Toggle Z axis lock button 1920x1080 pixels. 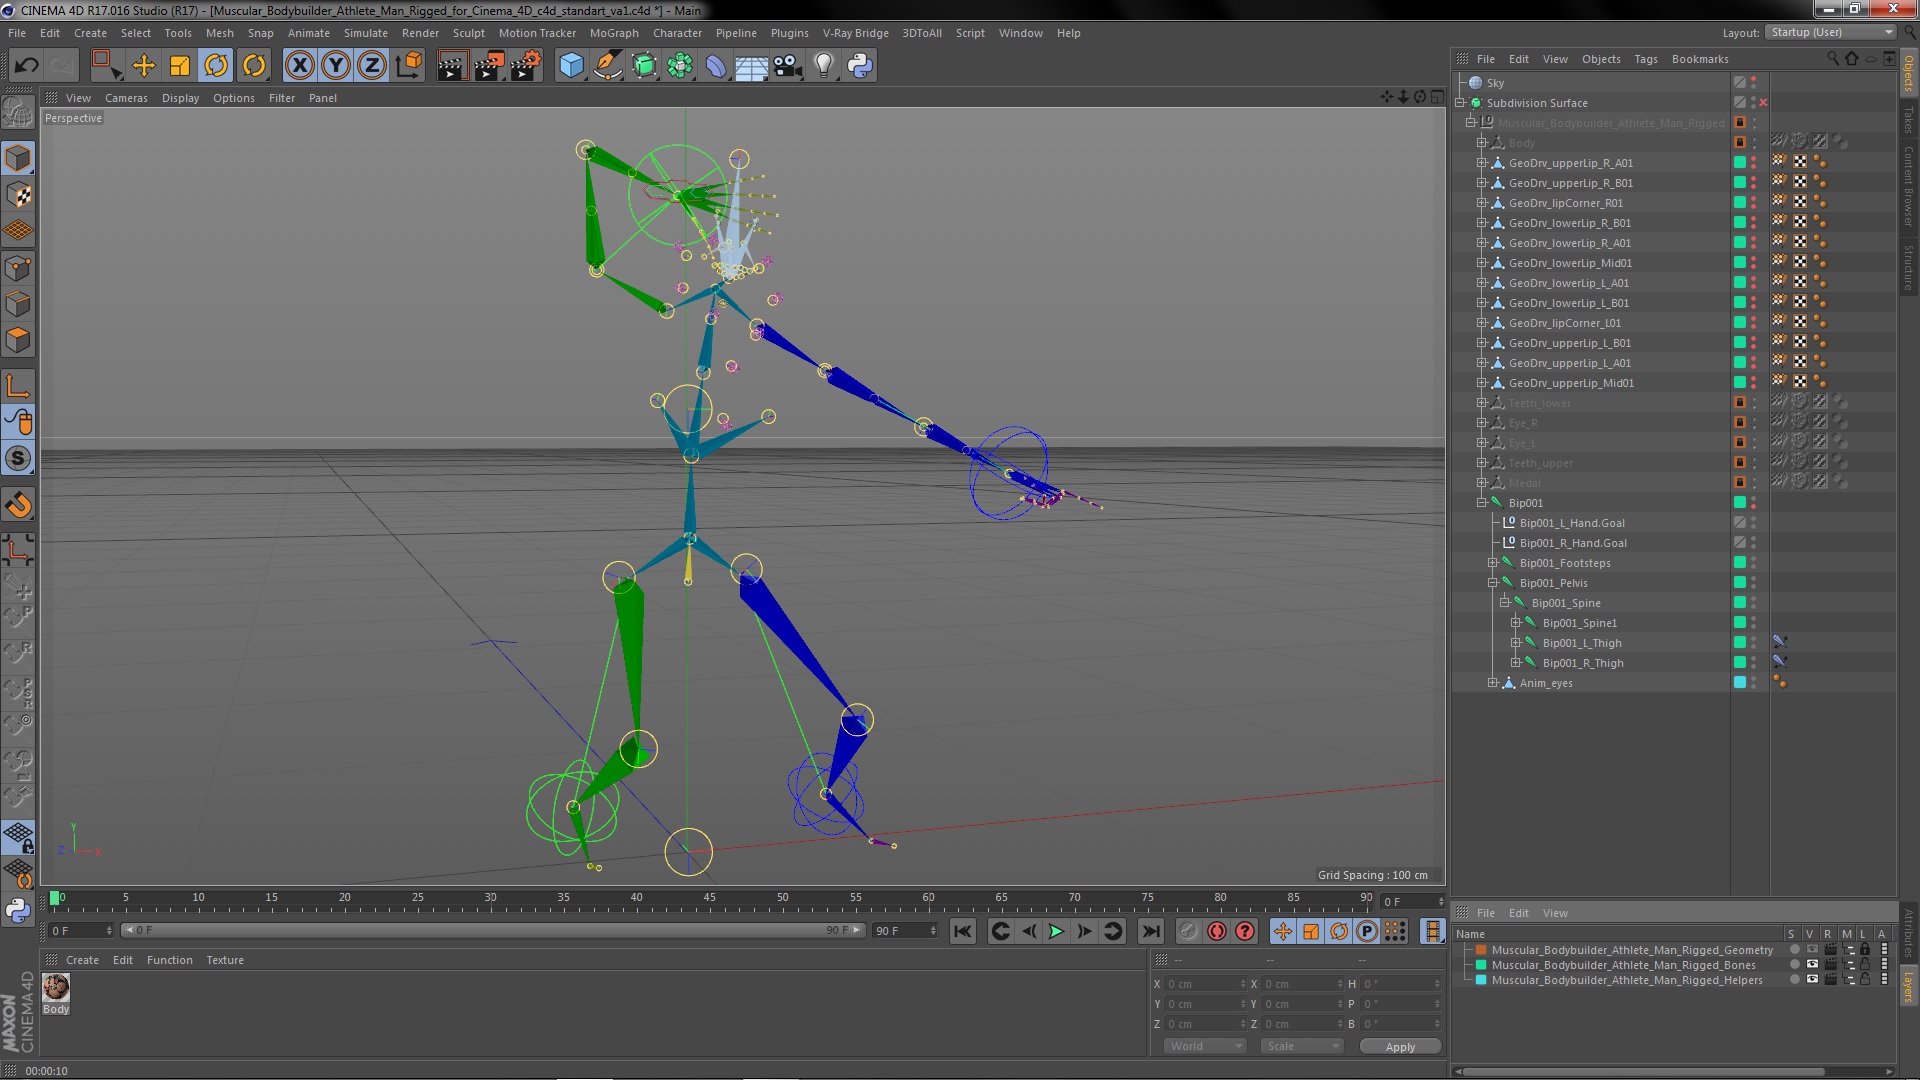point(371,66)
